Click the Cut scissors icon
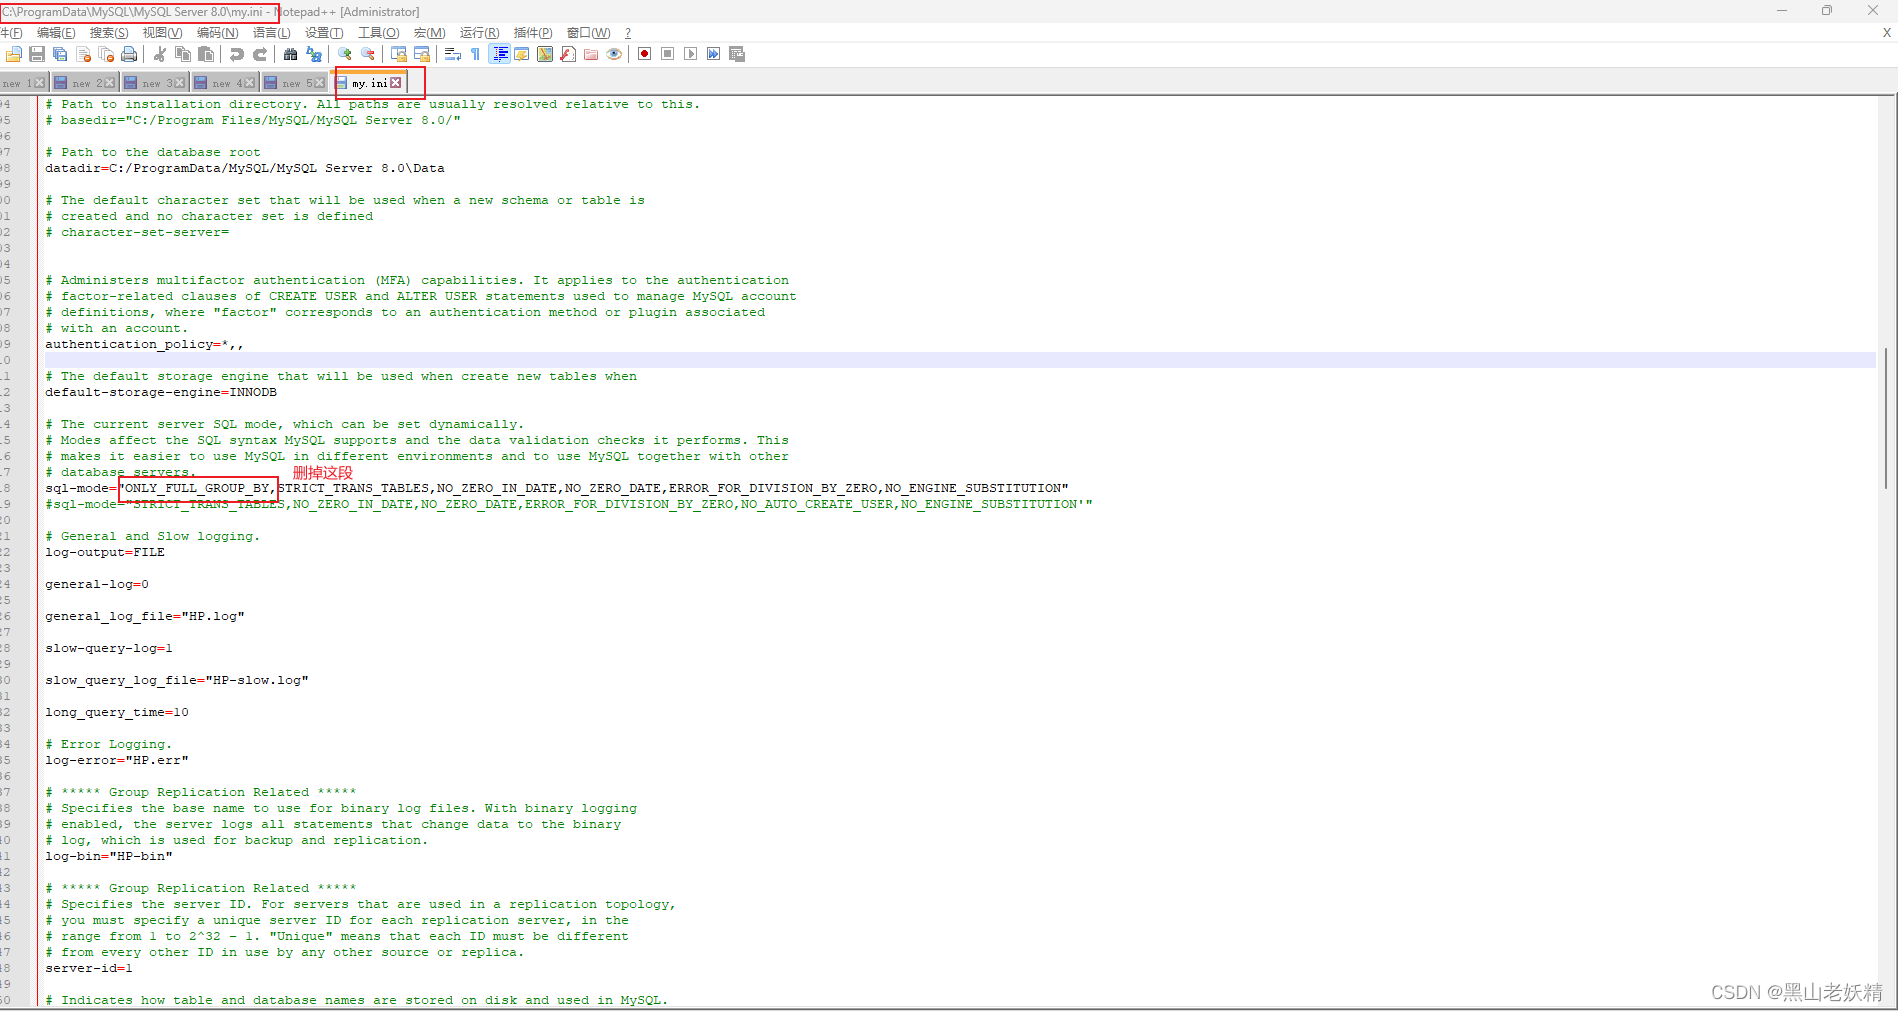This screenshot has width=1898, height=1011. click(160, 54)
